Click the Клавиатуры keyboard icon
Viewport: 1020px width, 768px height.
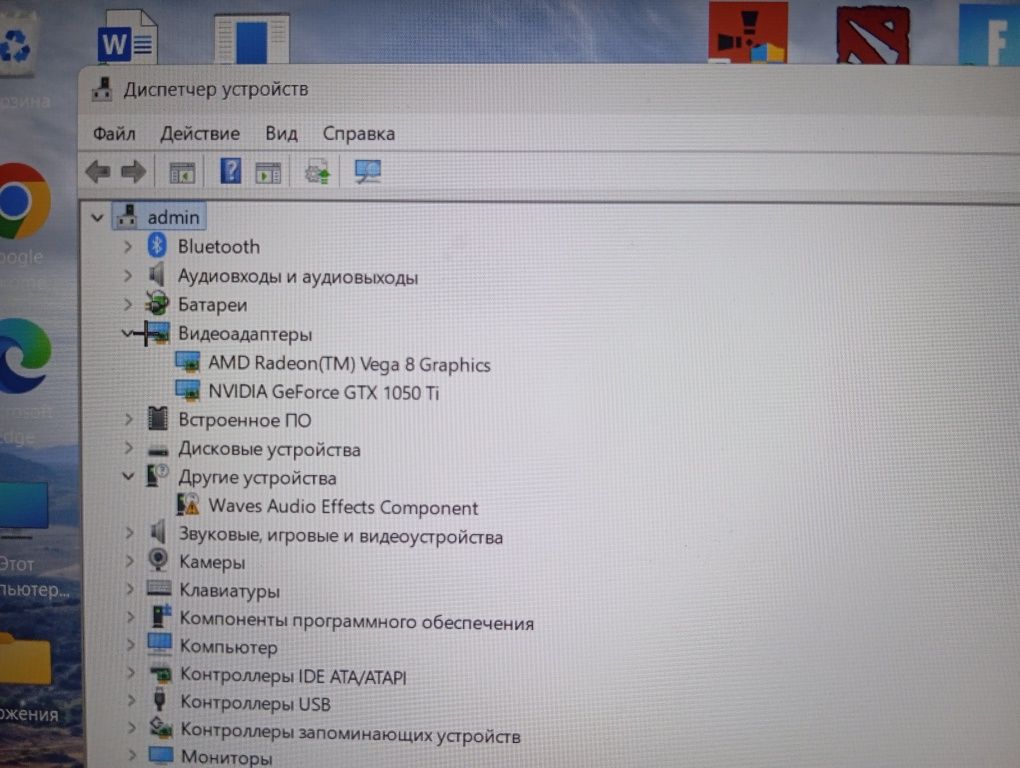tap(159, 588)
